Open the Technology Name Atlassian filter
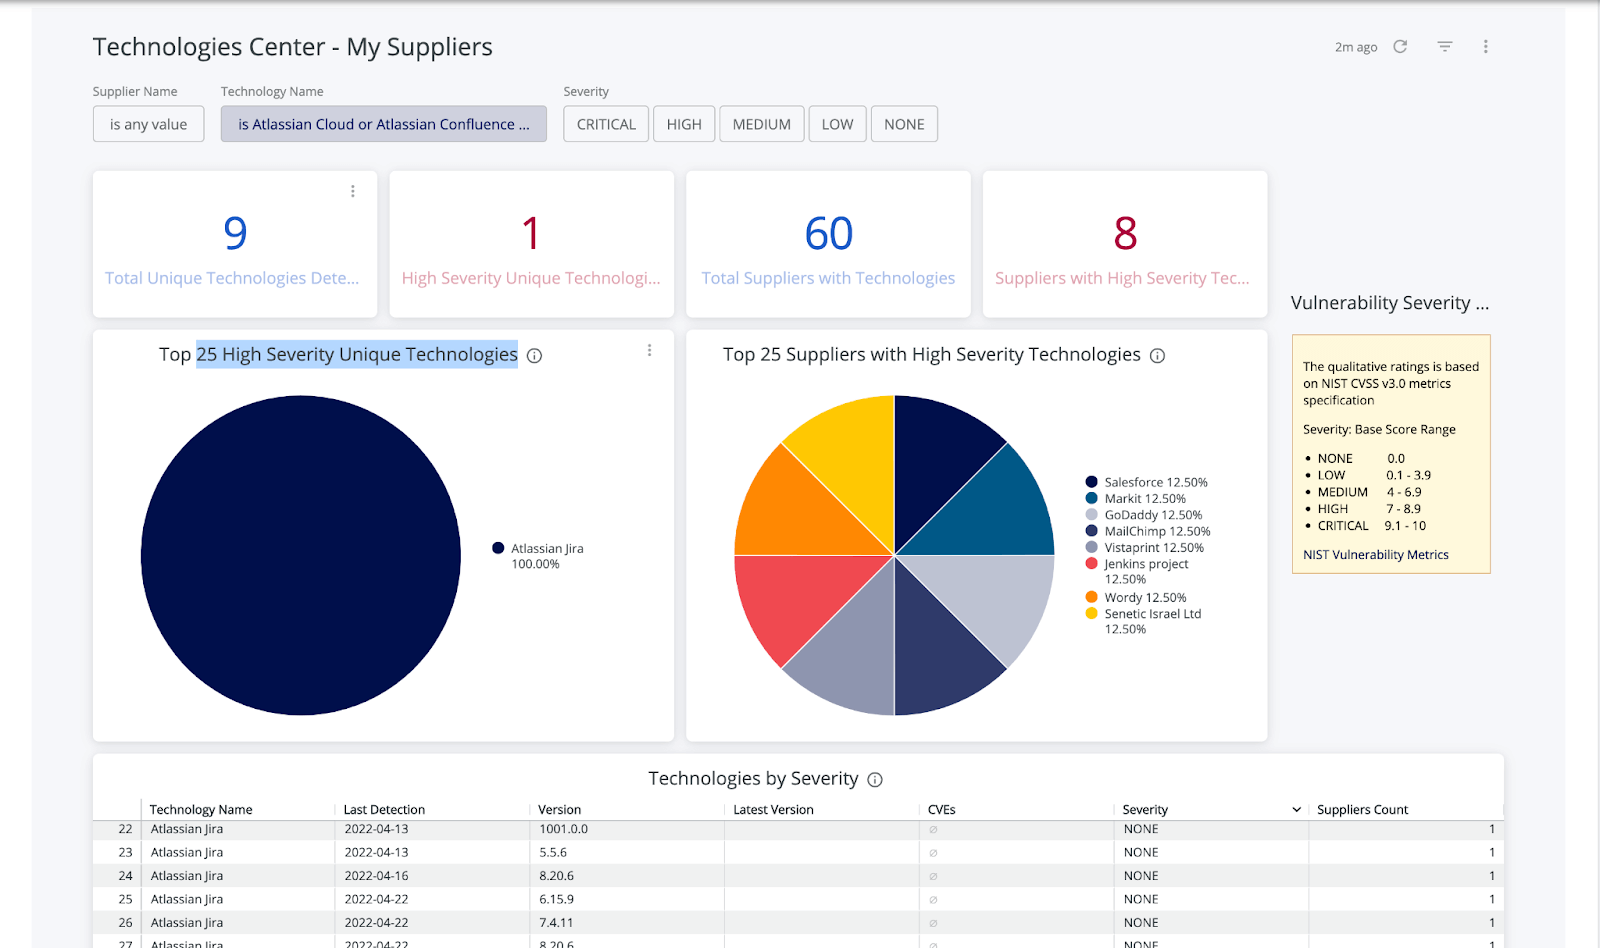 click(x=384, y=124)
